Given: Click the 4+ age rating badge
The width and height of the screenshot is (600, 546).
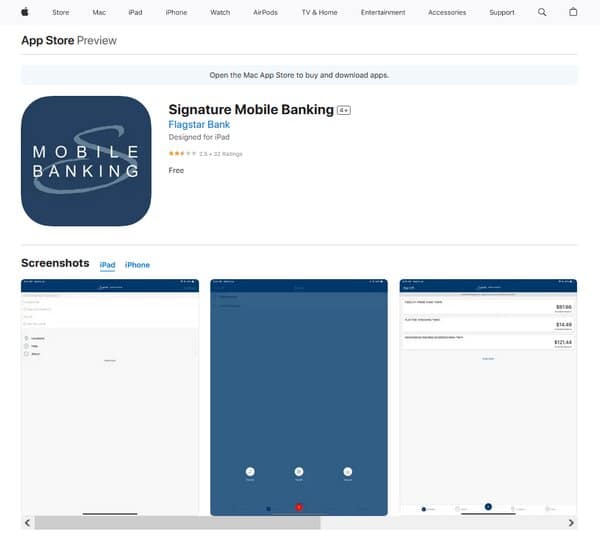Looking at the screenshot, I should (x=344, y=111).
